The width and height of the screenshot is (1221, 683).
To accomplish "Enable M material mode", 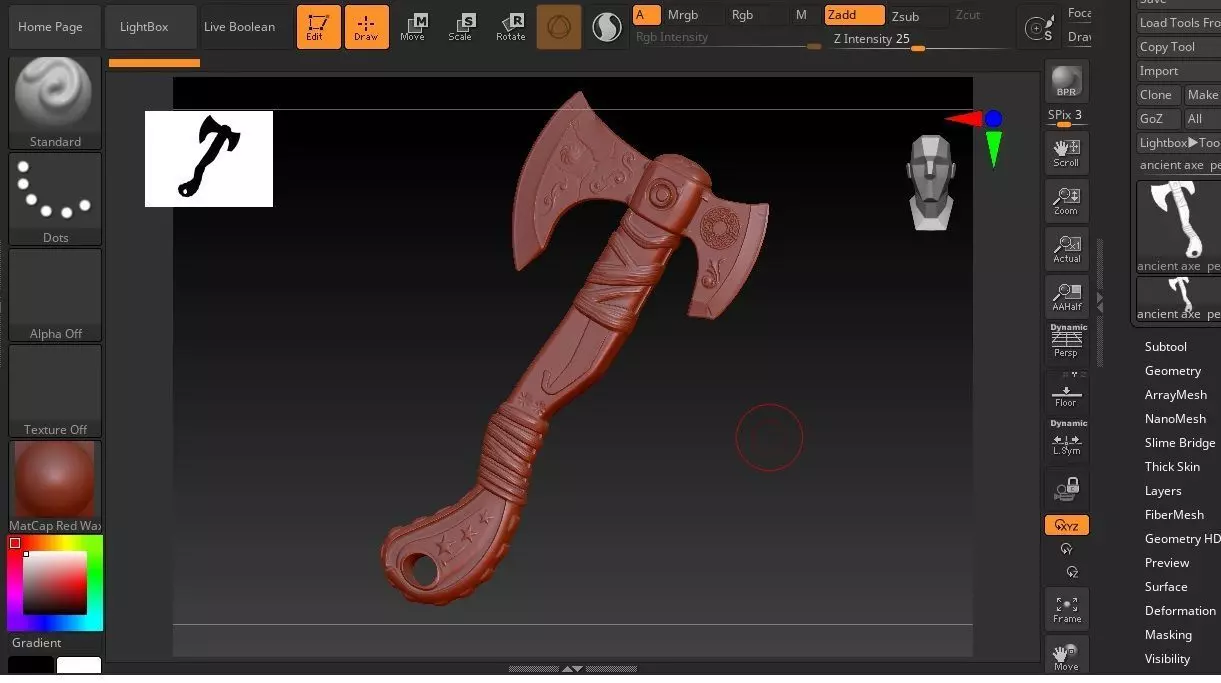I will click(x=801, y=15).
